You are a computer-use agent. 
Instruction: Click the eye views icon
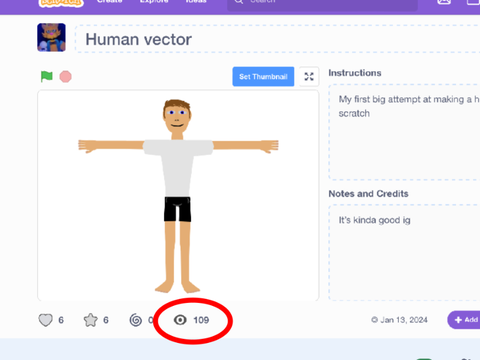[180, 320]
